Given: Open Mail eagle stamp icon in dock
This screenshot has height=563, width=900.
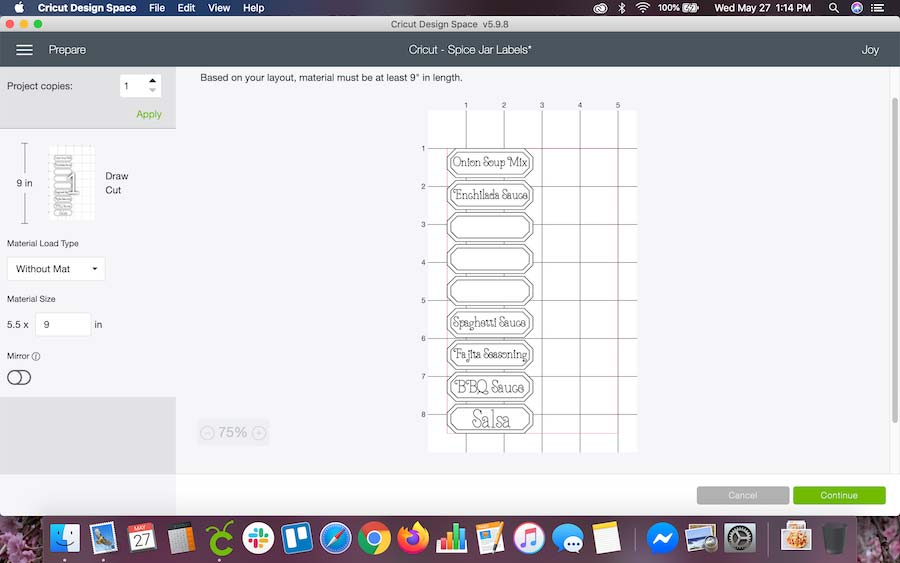Looking at the screenshot, I should tap(103, 538).
